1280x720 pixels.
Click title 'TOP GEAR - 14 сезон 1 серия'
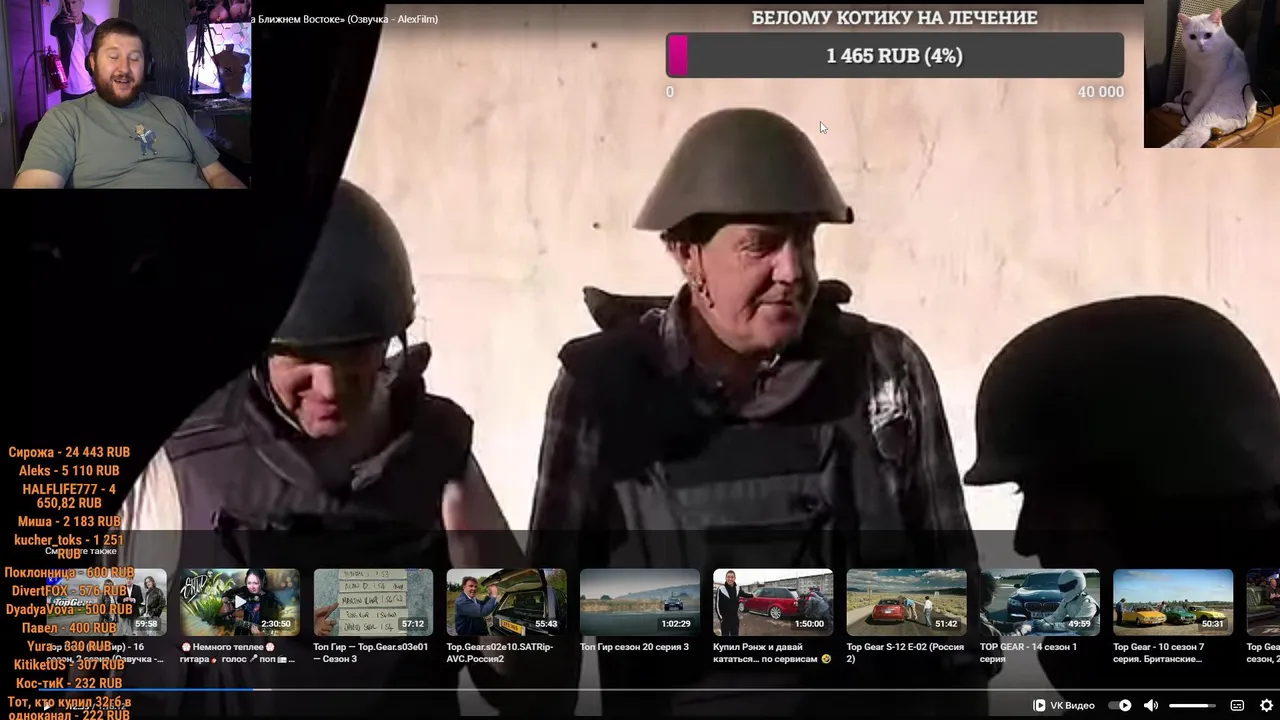click(1028, 653)
